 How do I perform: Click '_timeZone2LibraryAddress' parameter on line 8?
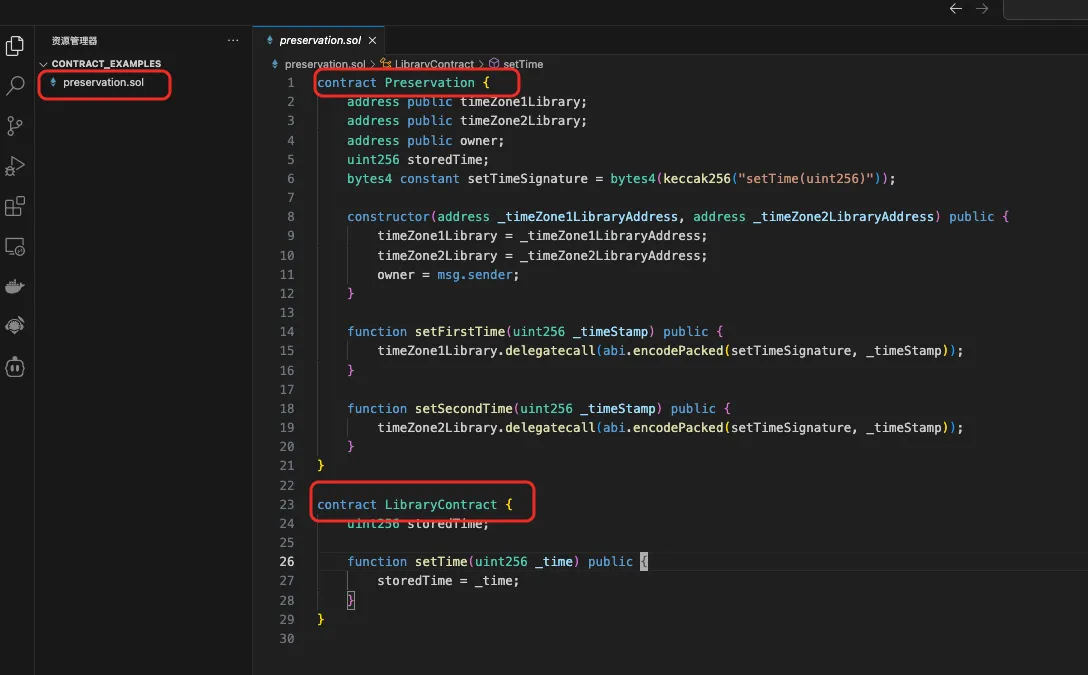(843, 216)
